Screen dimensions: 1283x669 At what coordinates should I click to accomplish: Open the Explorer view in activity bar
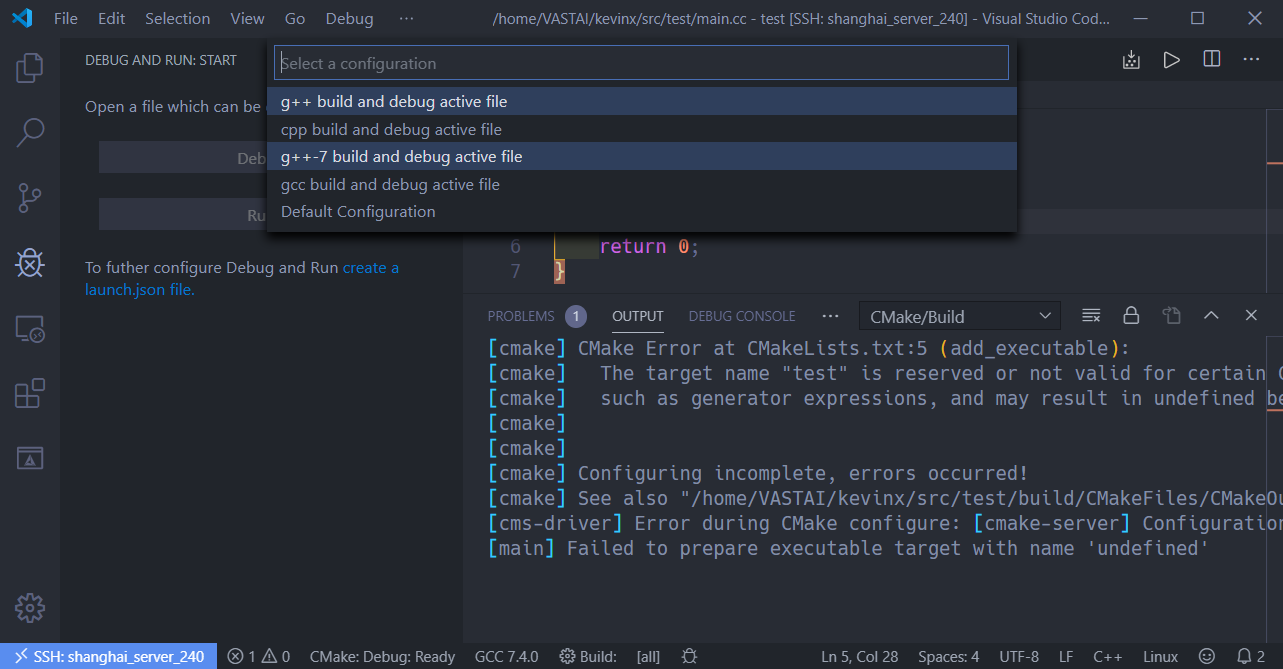click(30, 68)
